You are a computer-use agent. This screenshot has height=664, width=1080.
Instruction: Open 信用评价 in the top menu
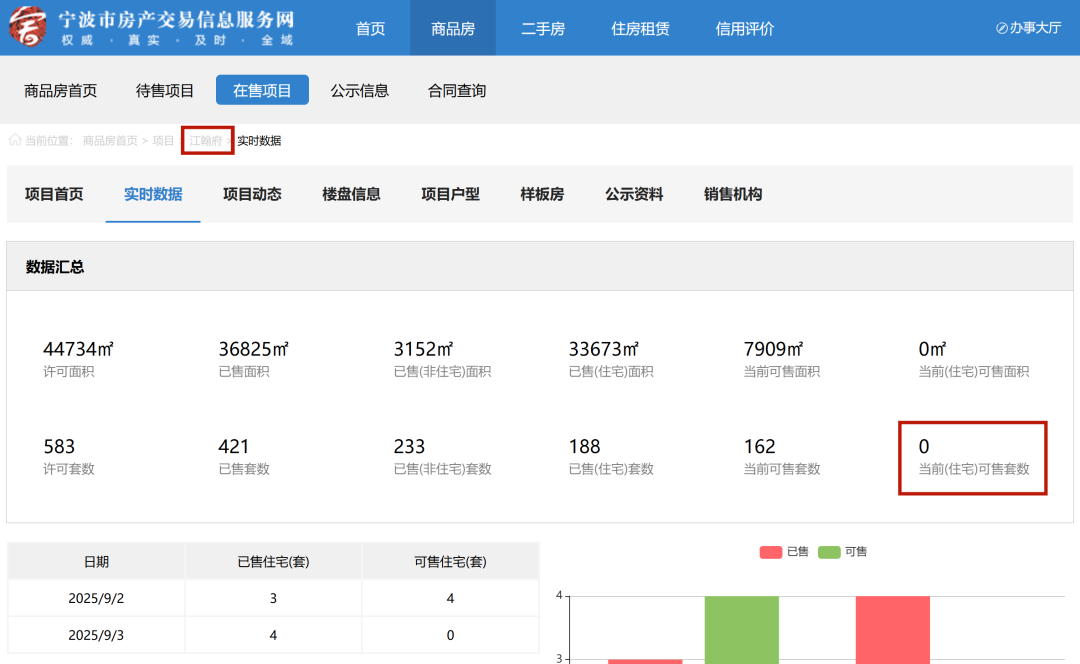pos(745,29)
